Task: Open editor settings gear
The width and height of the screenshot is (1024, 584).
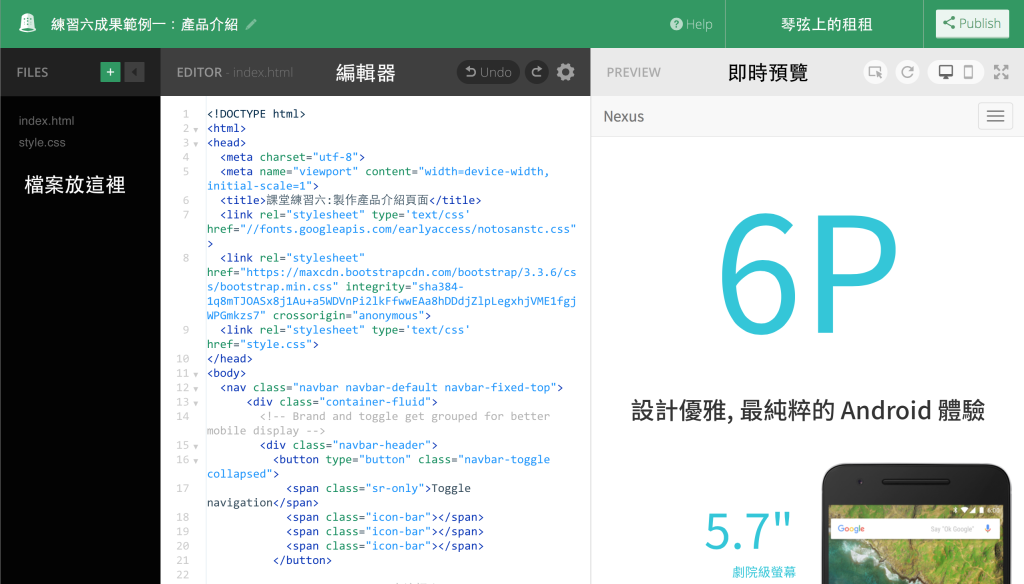Action: click(566, 72)
